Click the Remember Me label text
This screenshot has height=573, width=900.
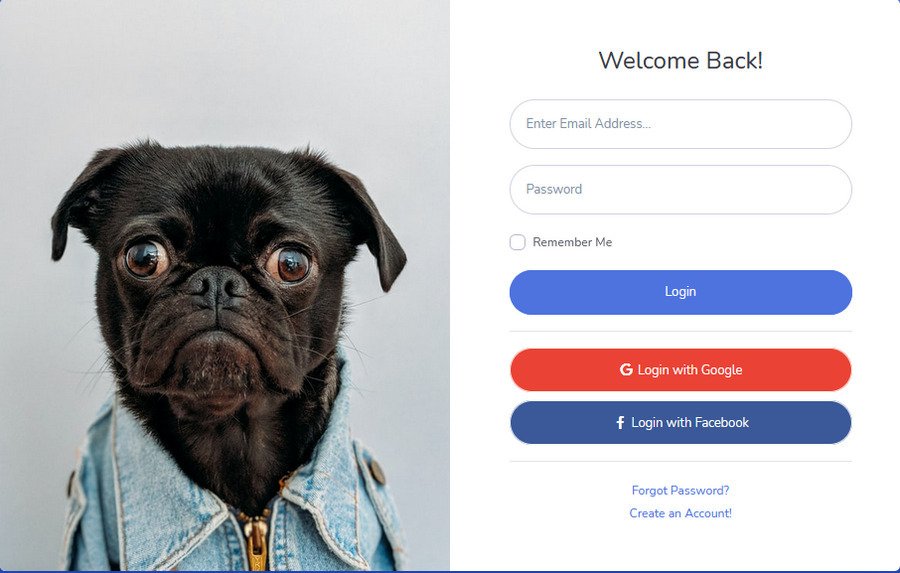(x=572, y=242)
